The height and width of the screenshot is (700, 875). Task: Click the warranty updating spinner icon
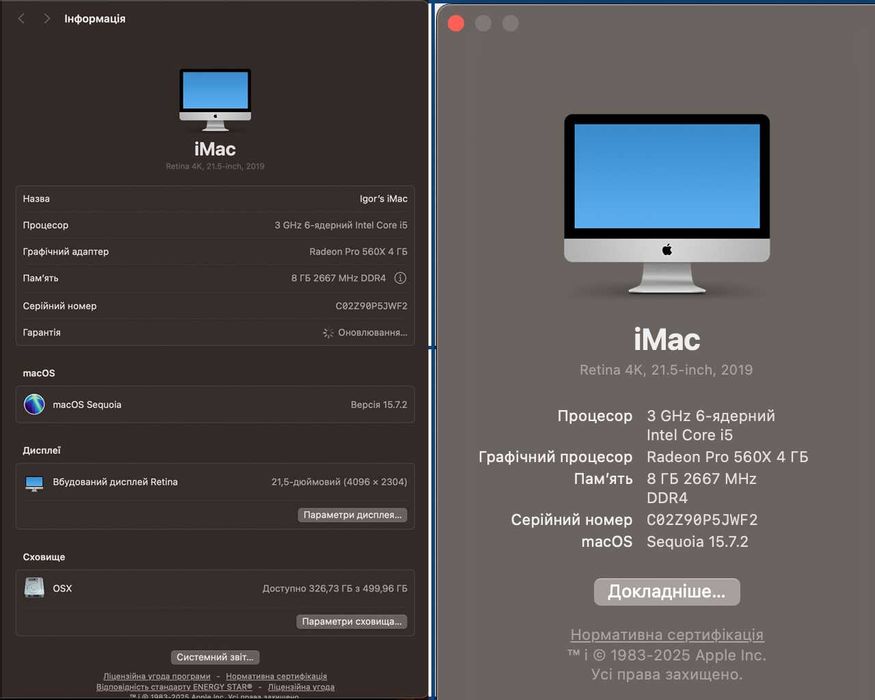click(328, 333)
